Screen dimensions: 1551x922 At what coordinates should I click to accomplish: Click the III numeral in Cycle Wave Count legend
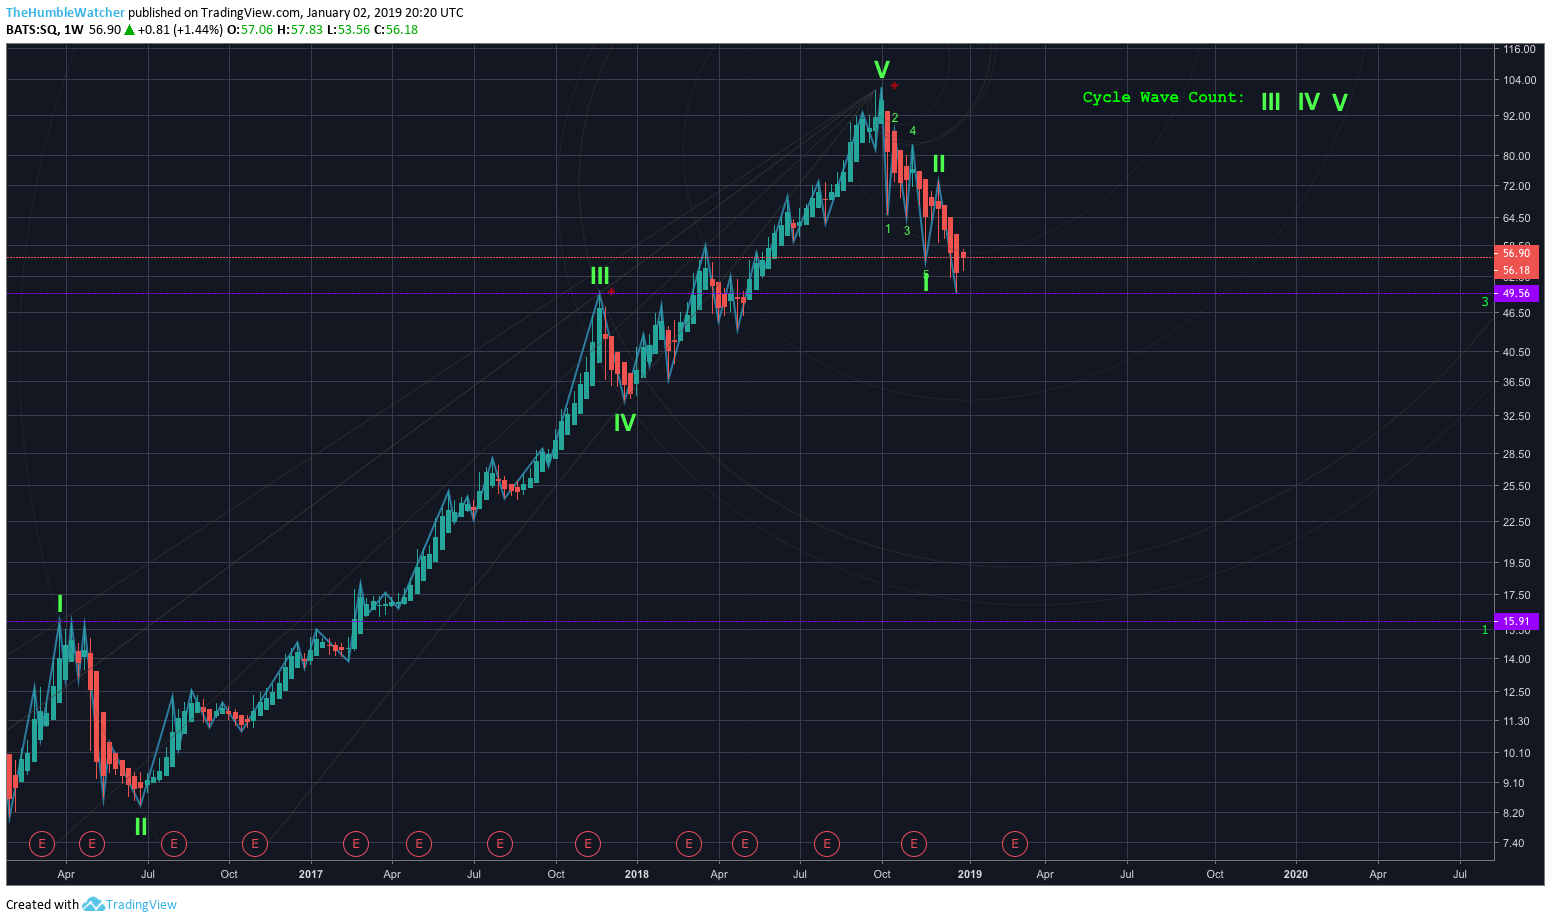click(x=1271, y=102)
